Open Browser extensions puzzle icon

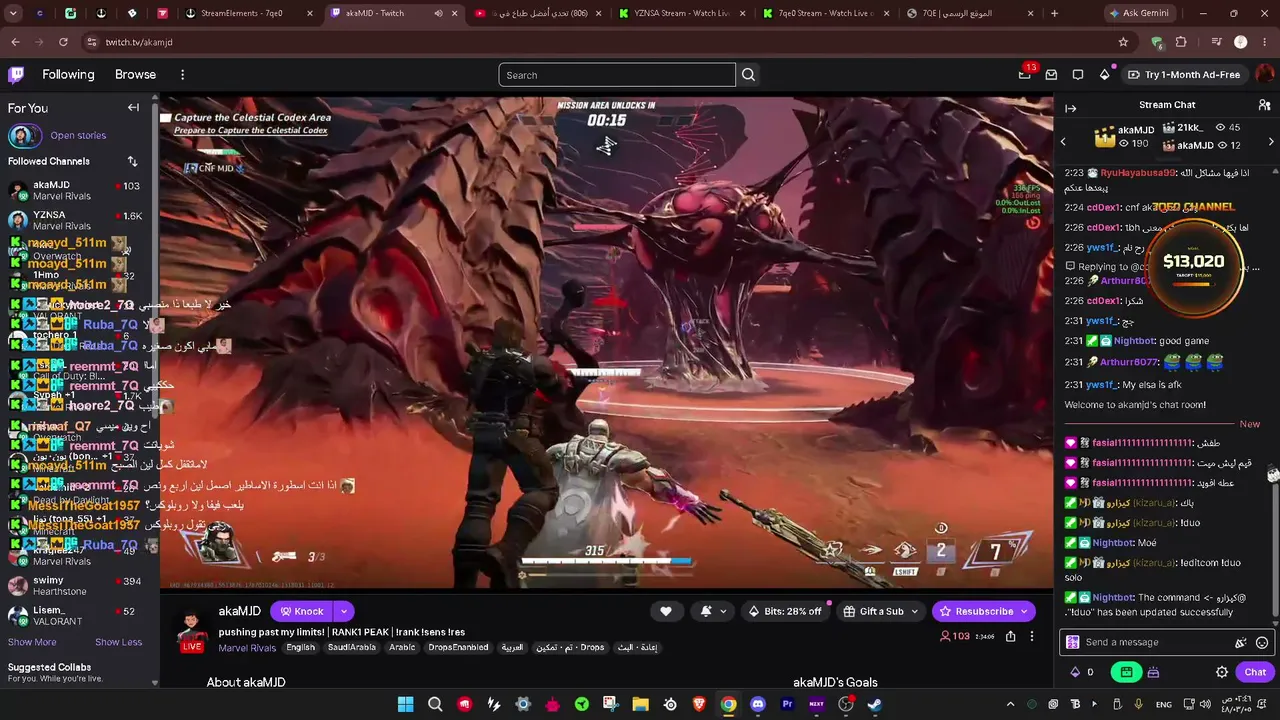click(1181, 42)
